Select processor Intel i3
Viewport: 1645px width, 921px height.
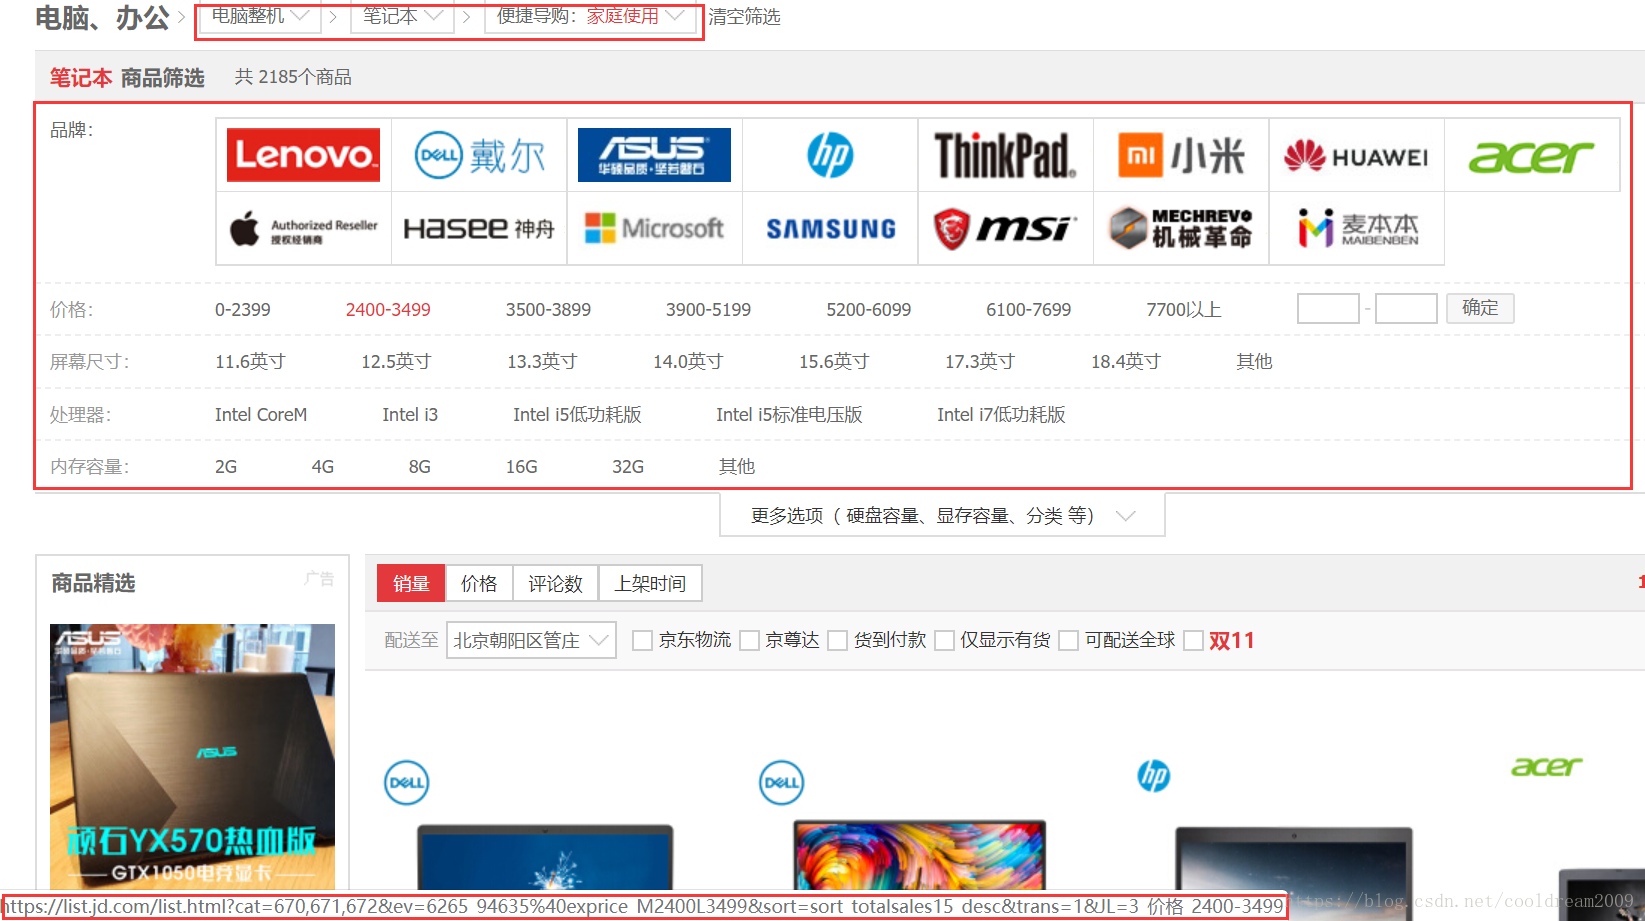(410, 415)
